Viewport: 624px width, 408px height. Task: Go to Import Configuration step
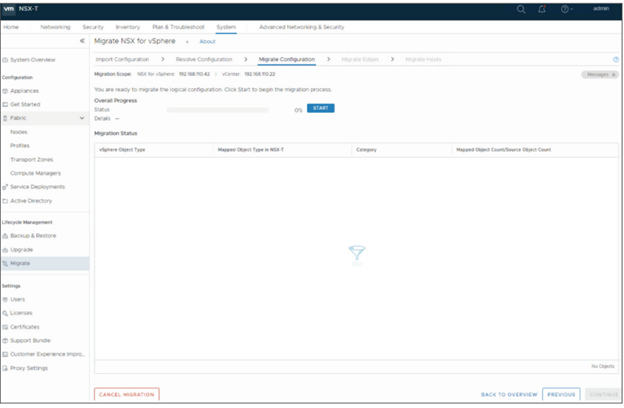pos(122,59)
